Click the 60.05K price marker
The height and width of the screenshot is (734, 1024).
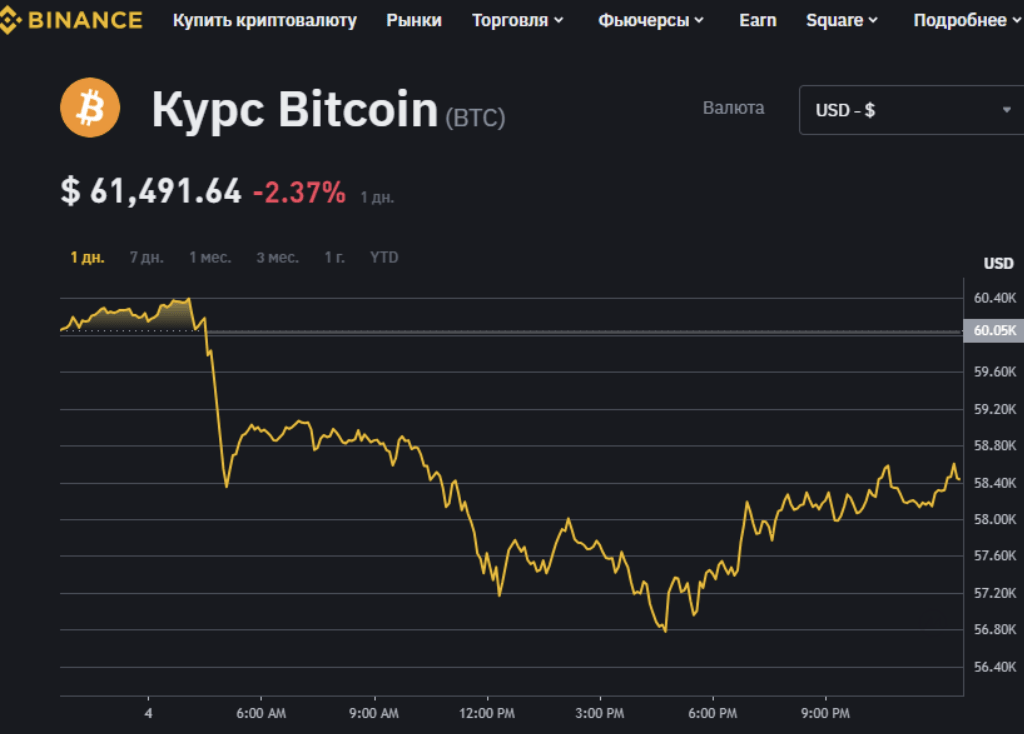(994, 330)
